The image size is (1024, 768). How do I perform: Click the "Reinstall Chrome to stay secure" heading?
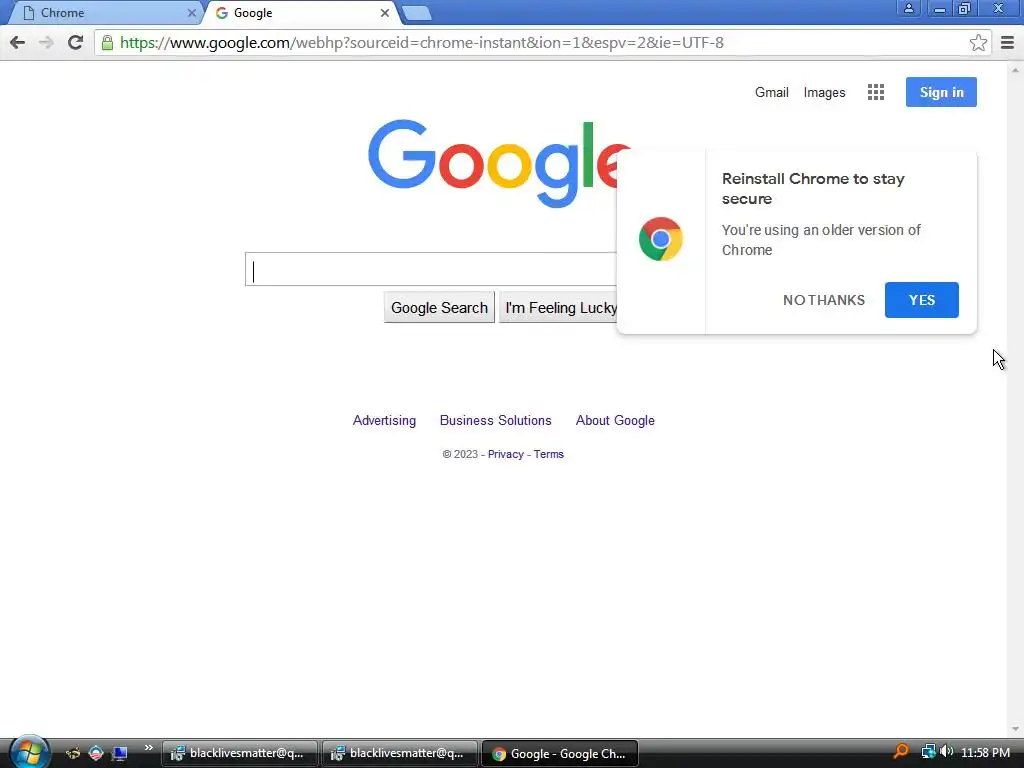tap(813, 189)
